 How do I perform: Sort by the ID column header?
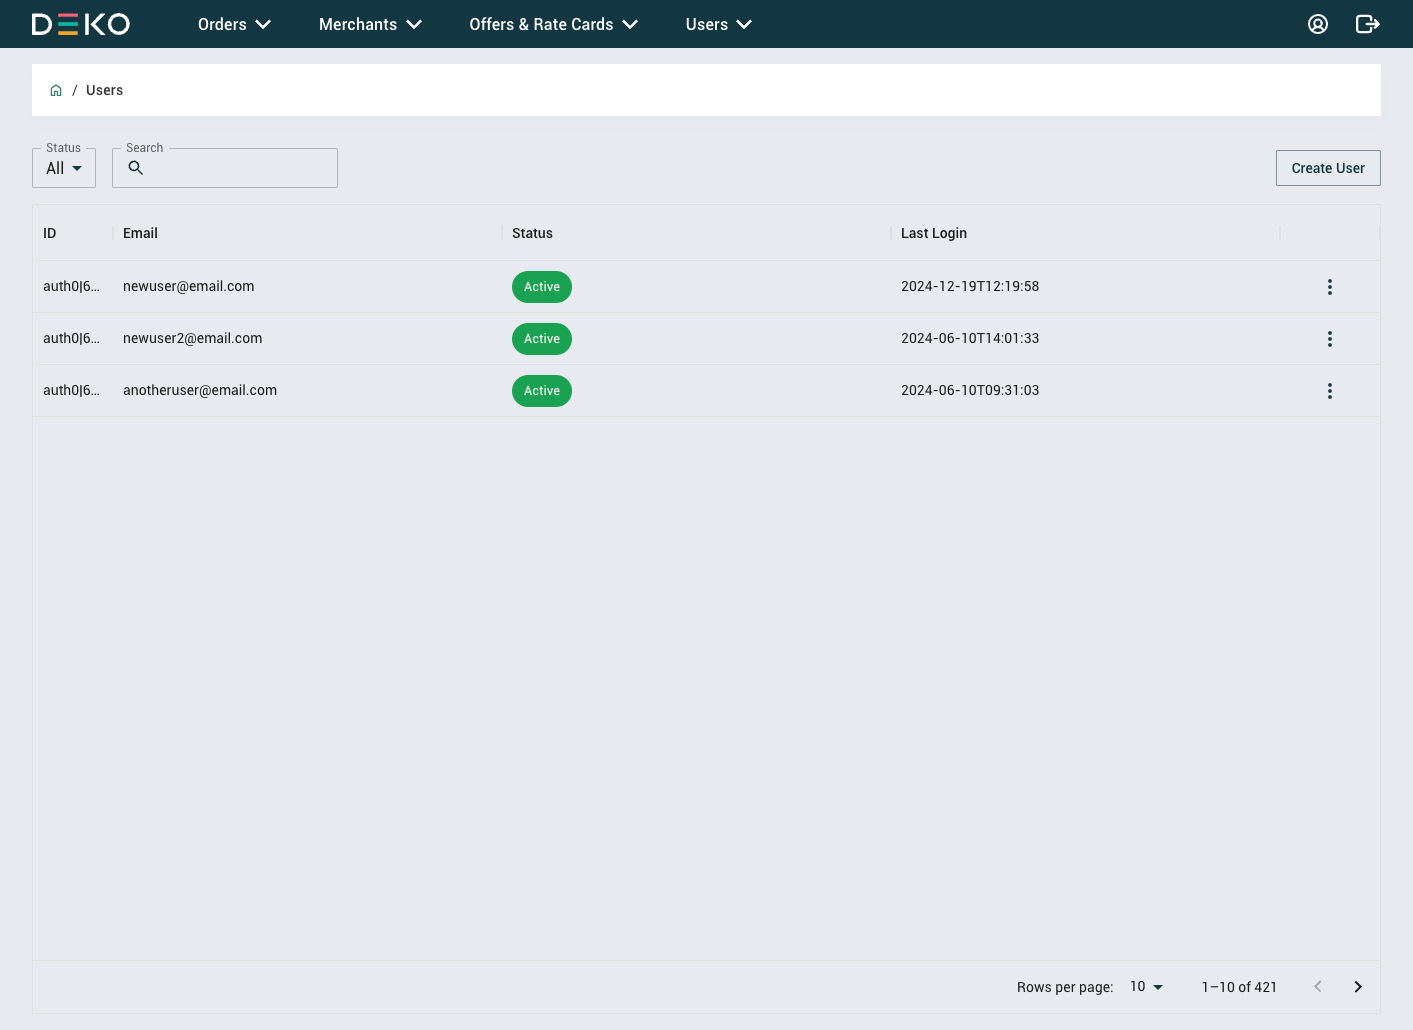click(x=50, y=233)
